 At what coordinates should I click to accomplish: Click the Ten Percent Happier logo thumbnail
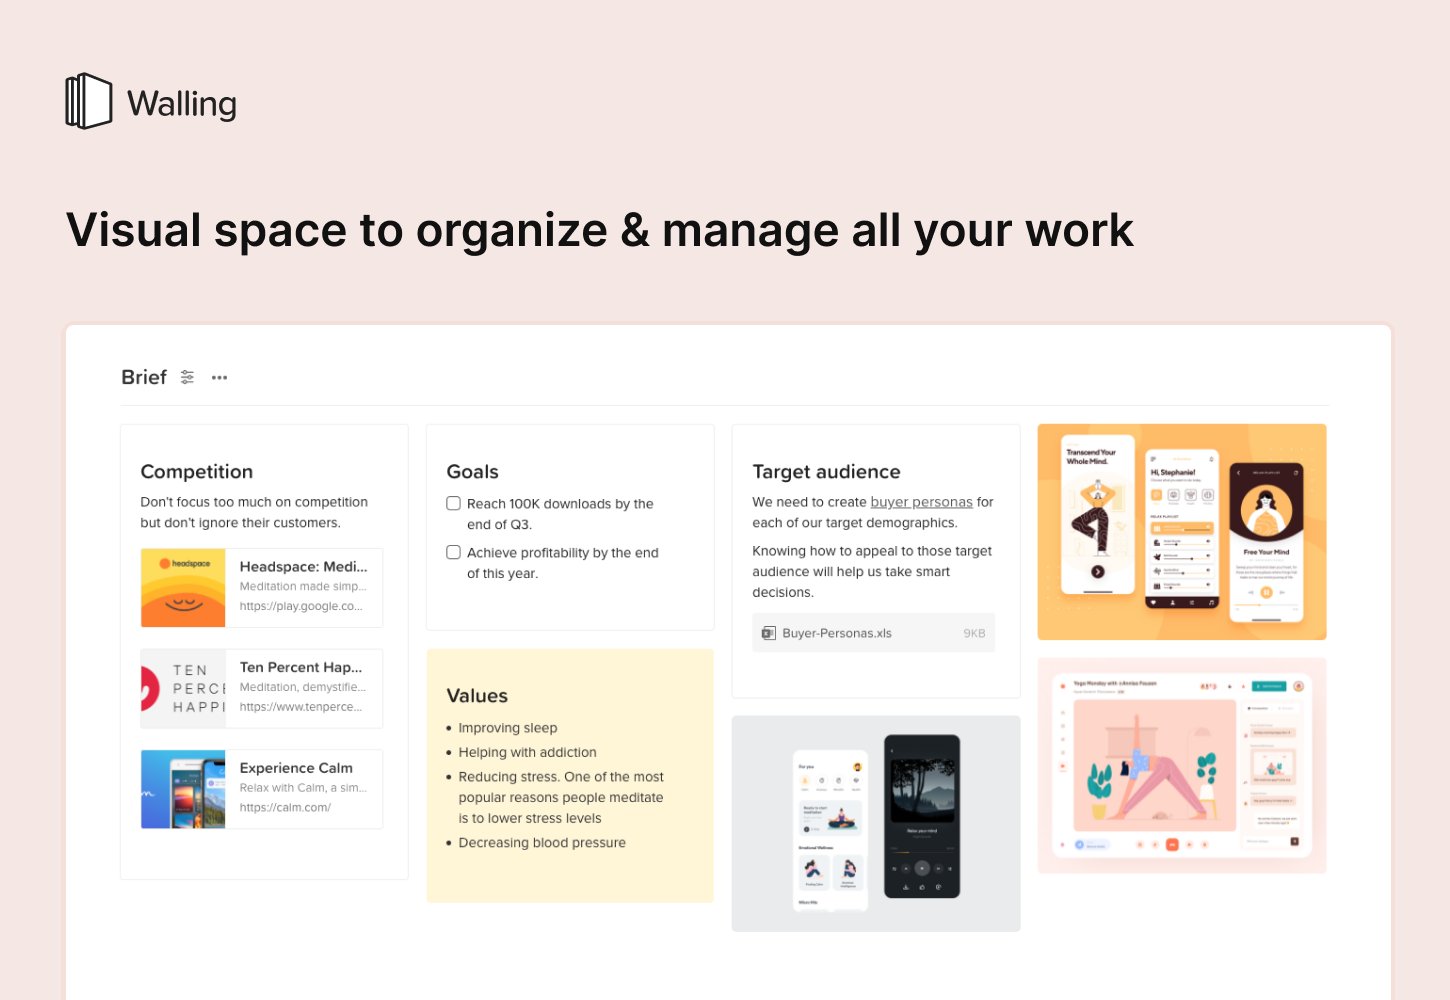[183, 689]
